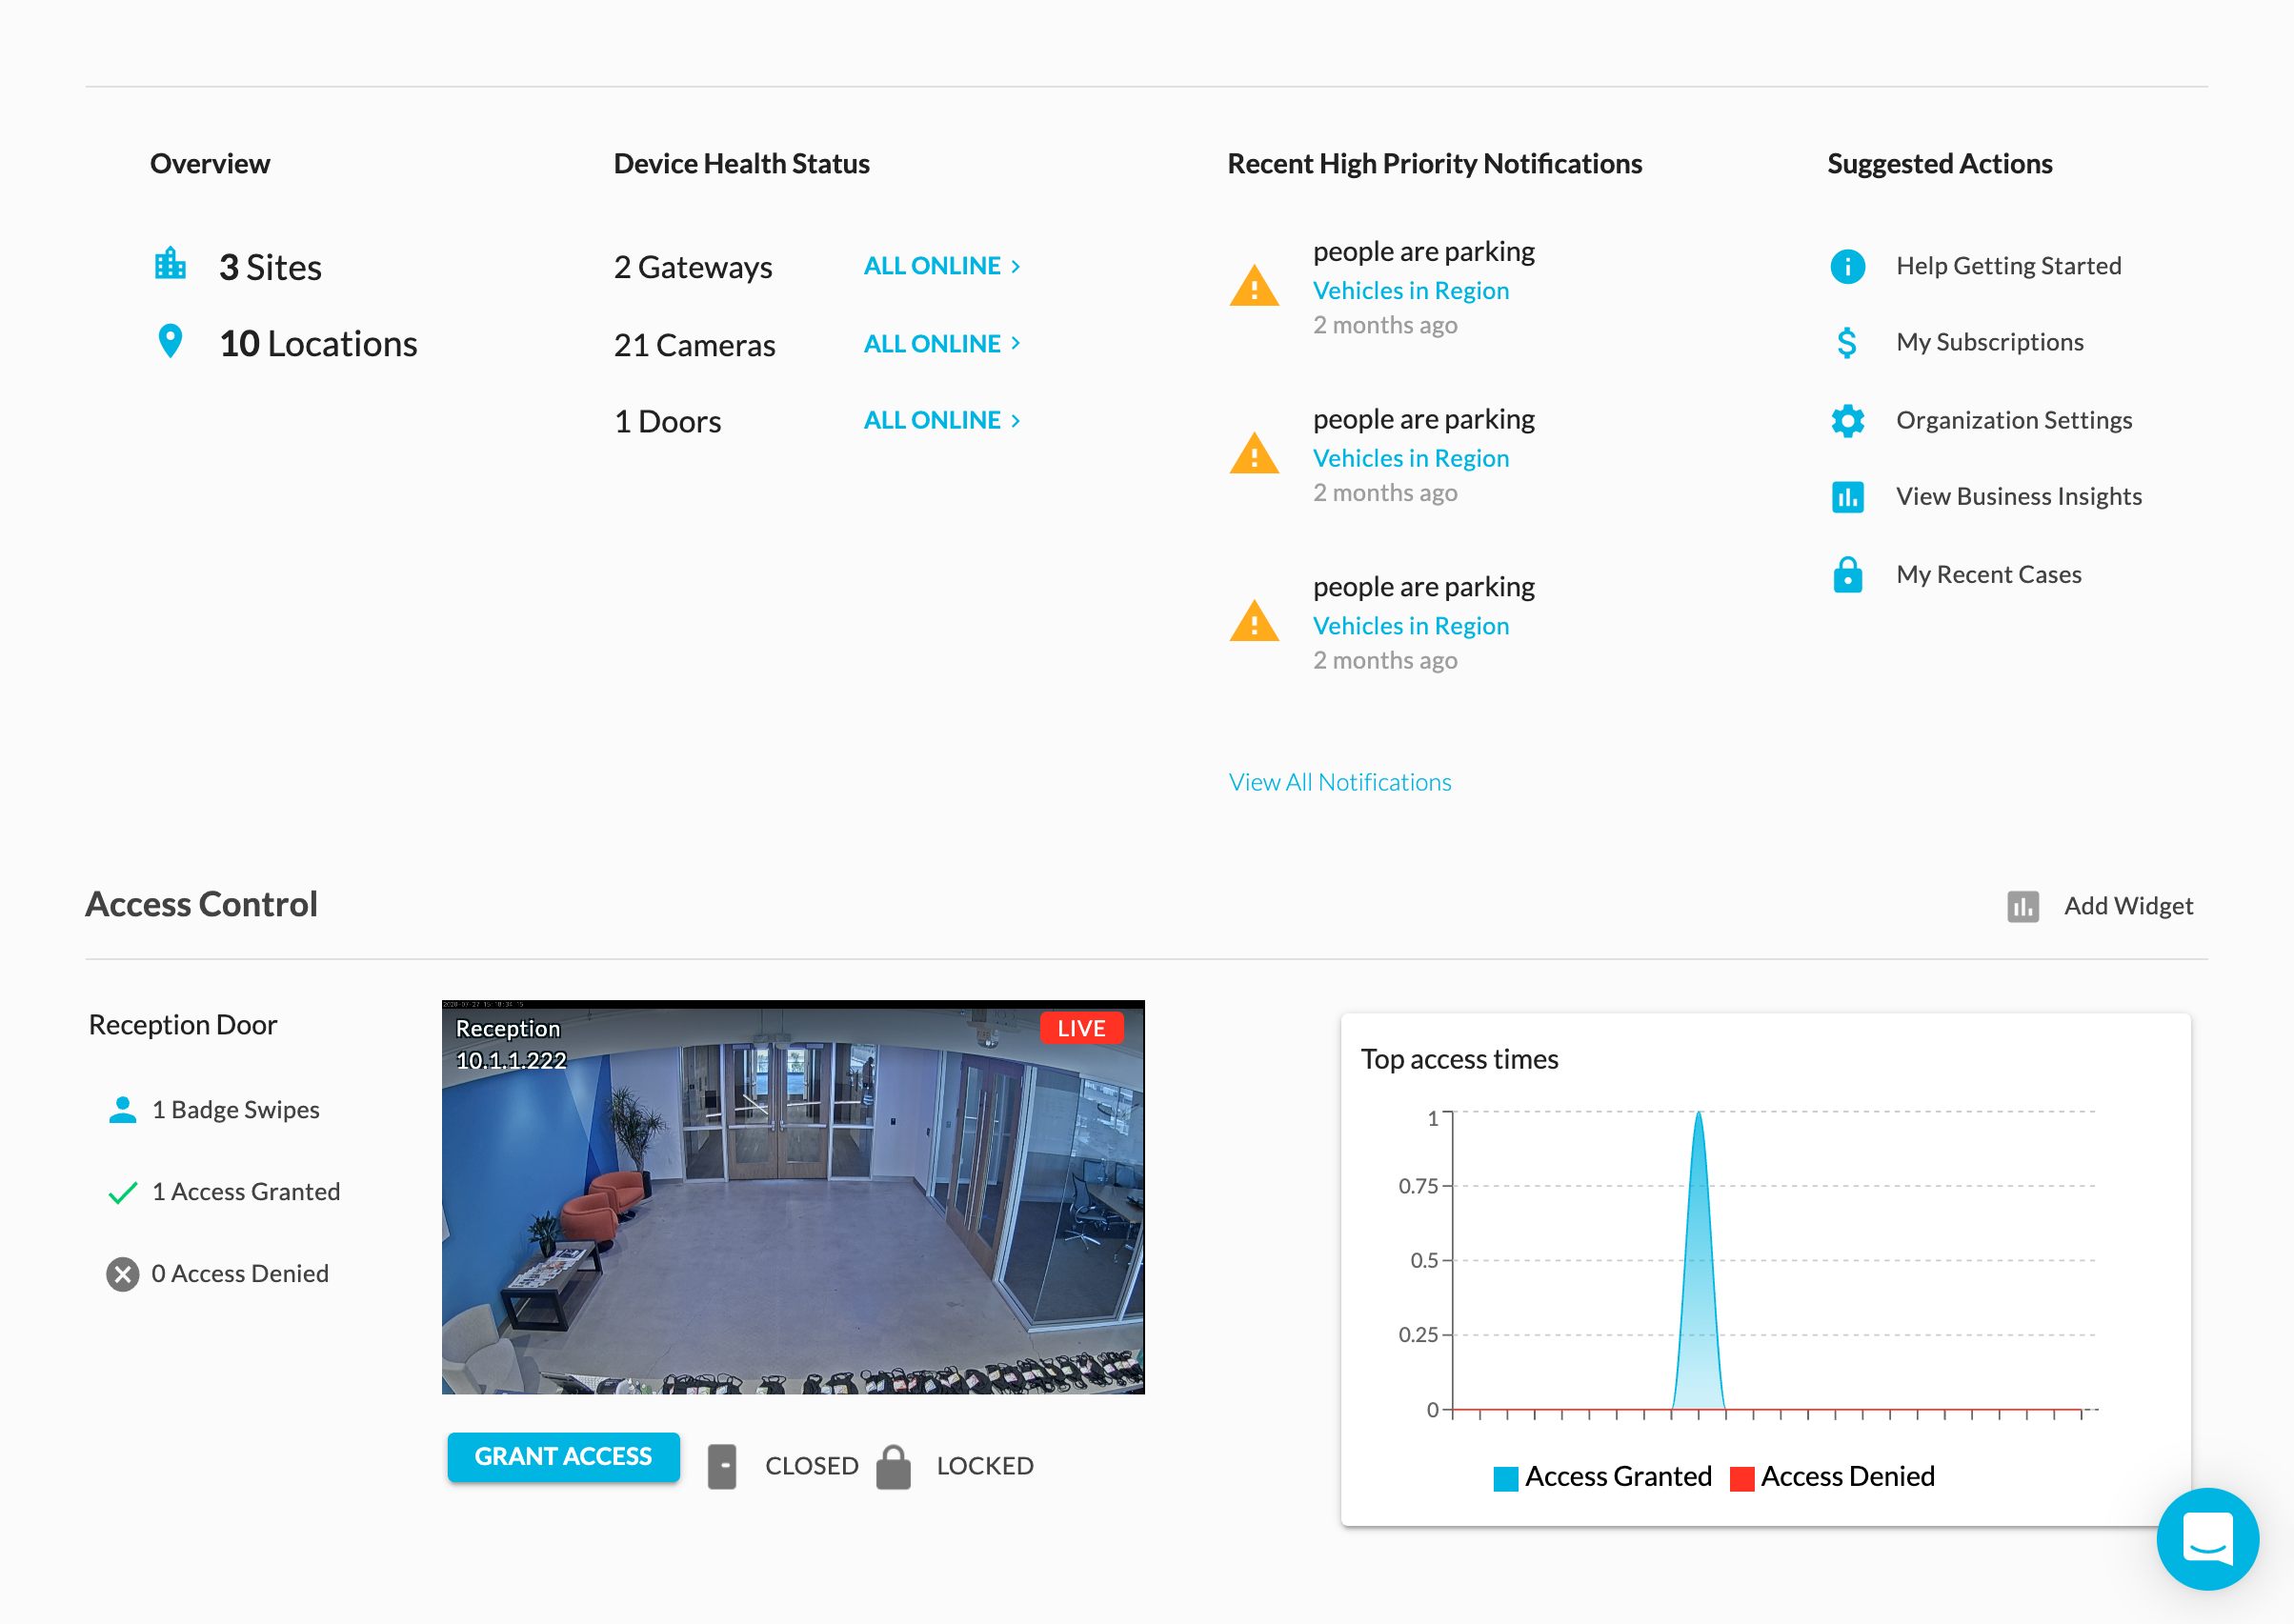Screen dimensions: 2294x1624
Task: Open Cameras ALL ONLINE status
Action: 932,343
